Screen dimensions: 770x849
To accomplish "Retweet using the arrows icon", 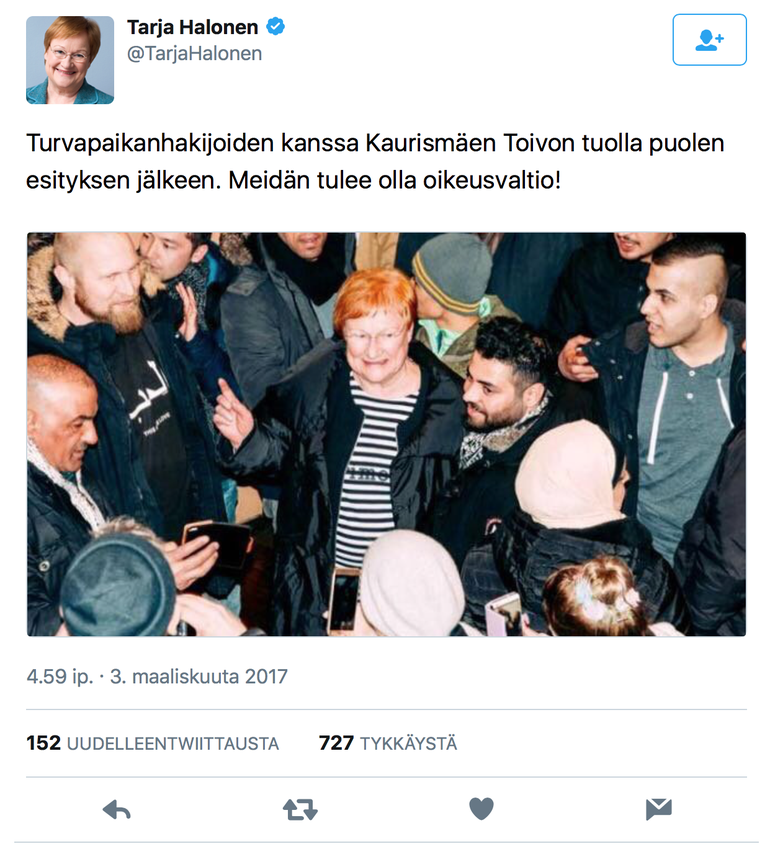I will coord(300,811).
